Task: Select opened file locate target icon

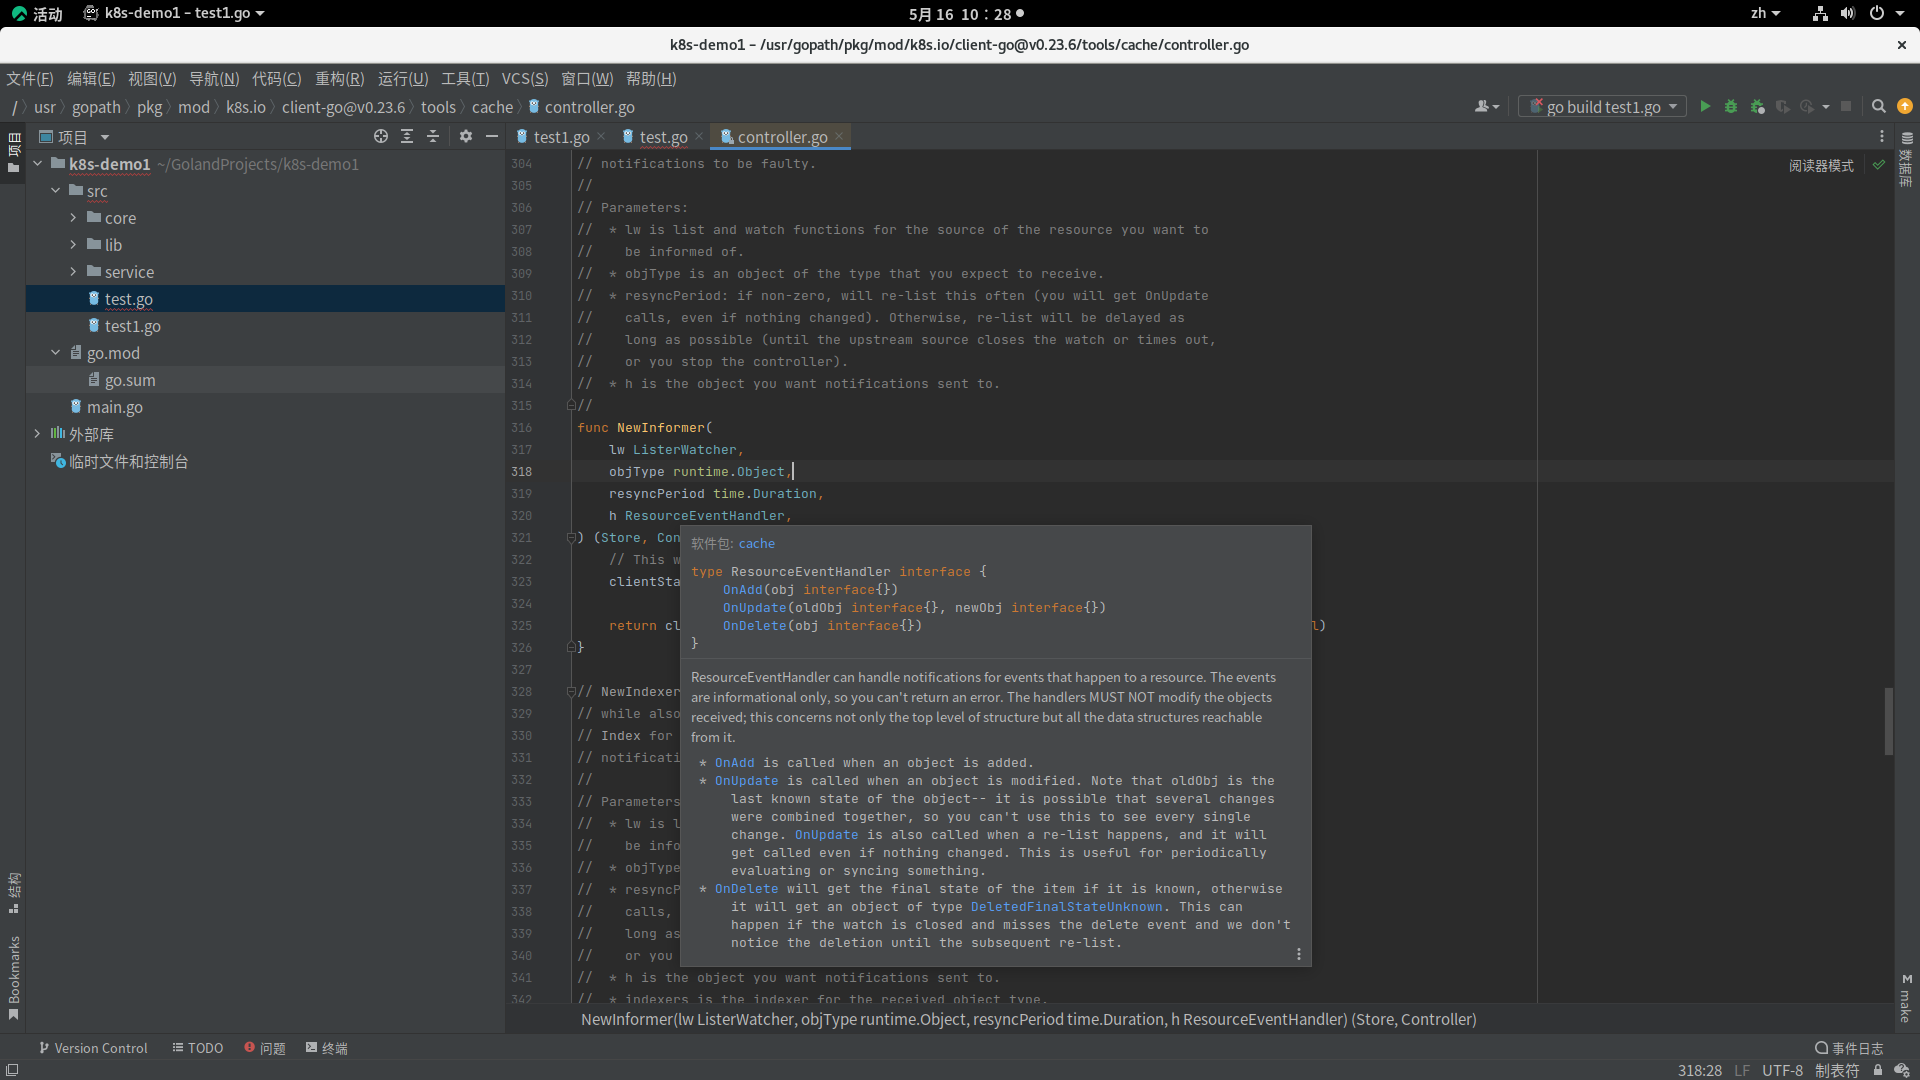Action: (381, 136)
